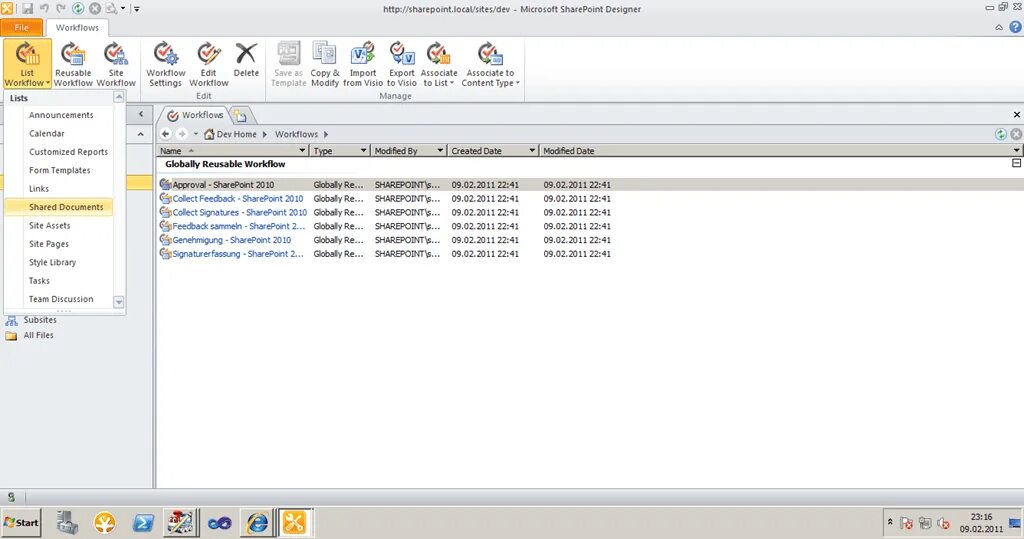Screen dimensions: 1024x539
Task: Click Save as Template in the ribbon
Action: point(289,64)
